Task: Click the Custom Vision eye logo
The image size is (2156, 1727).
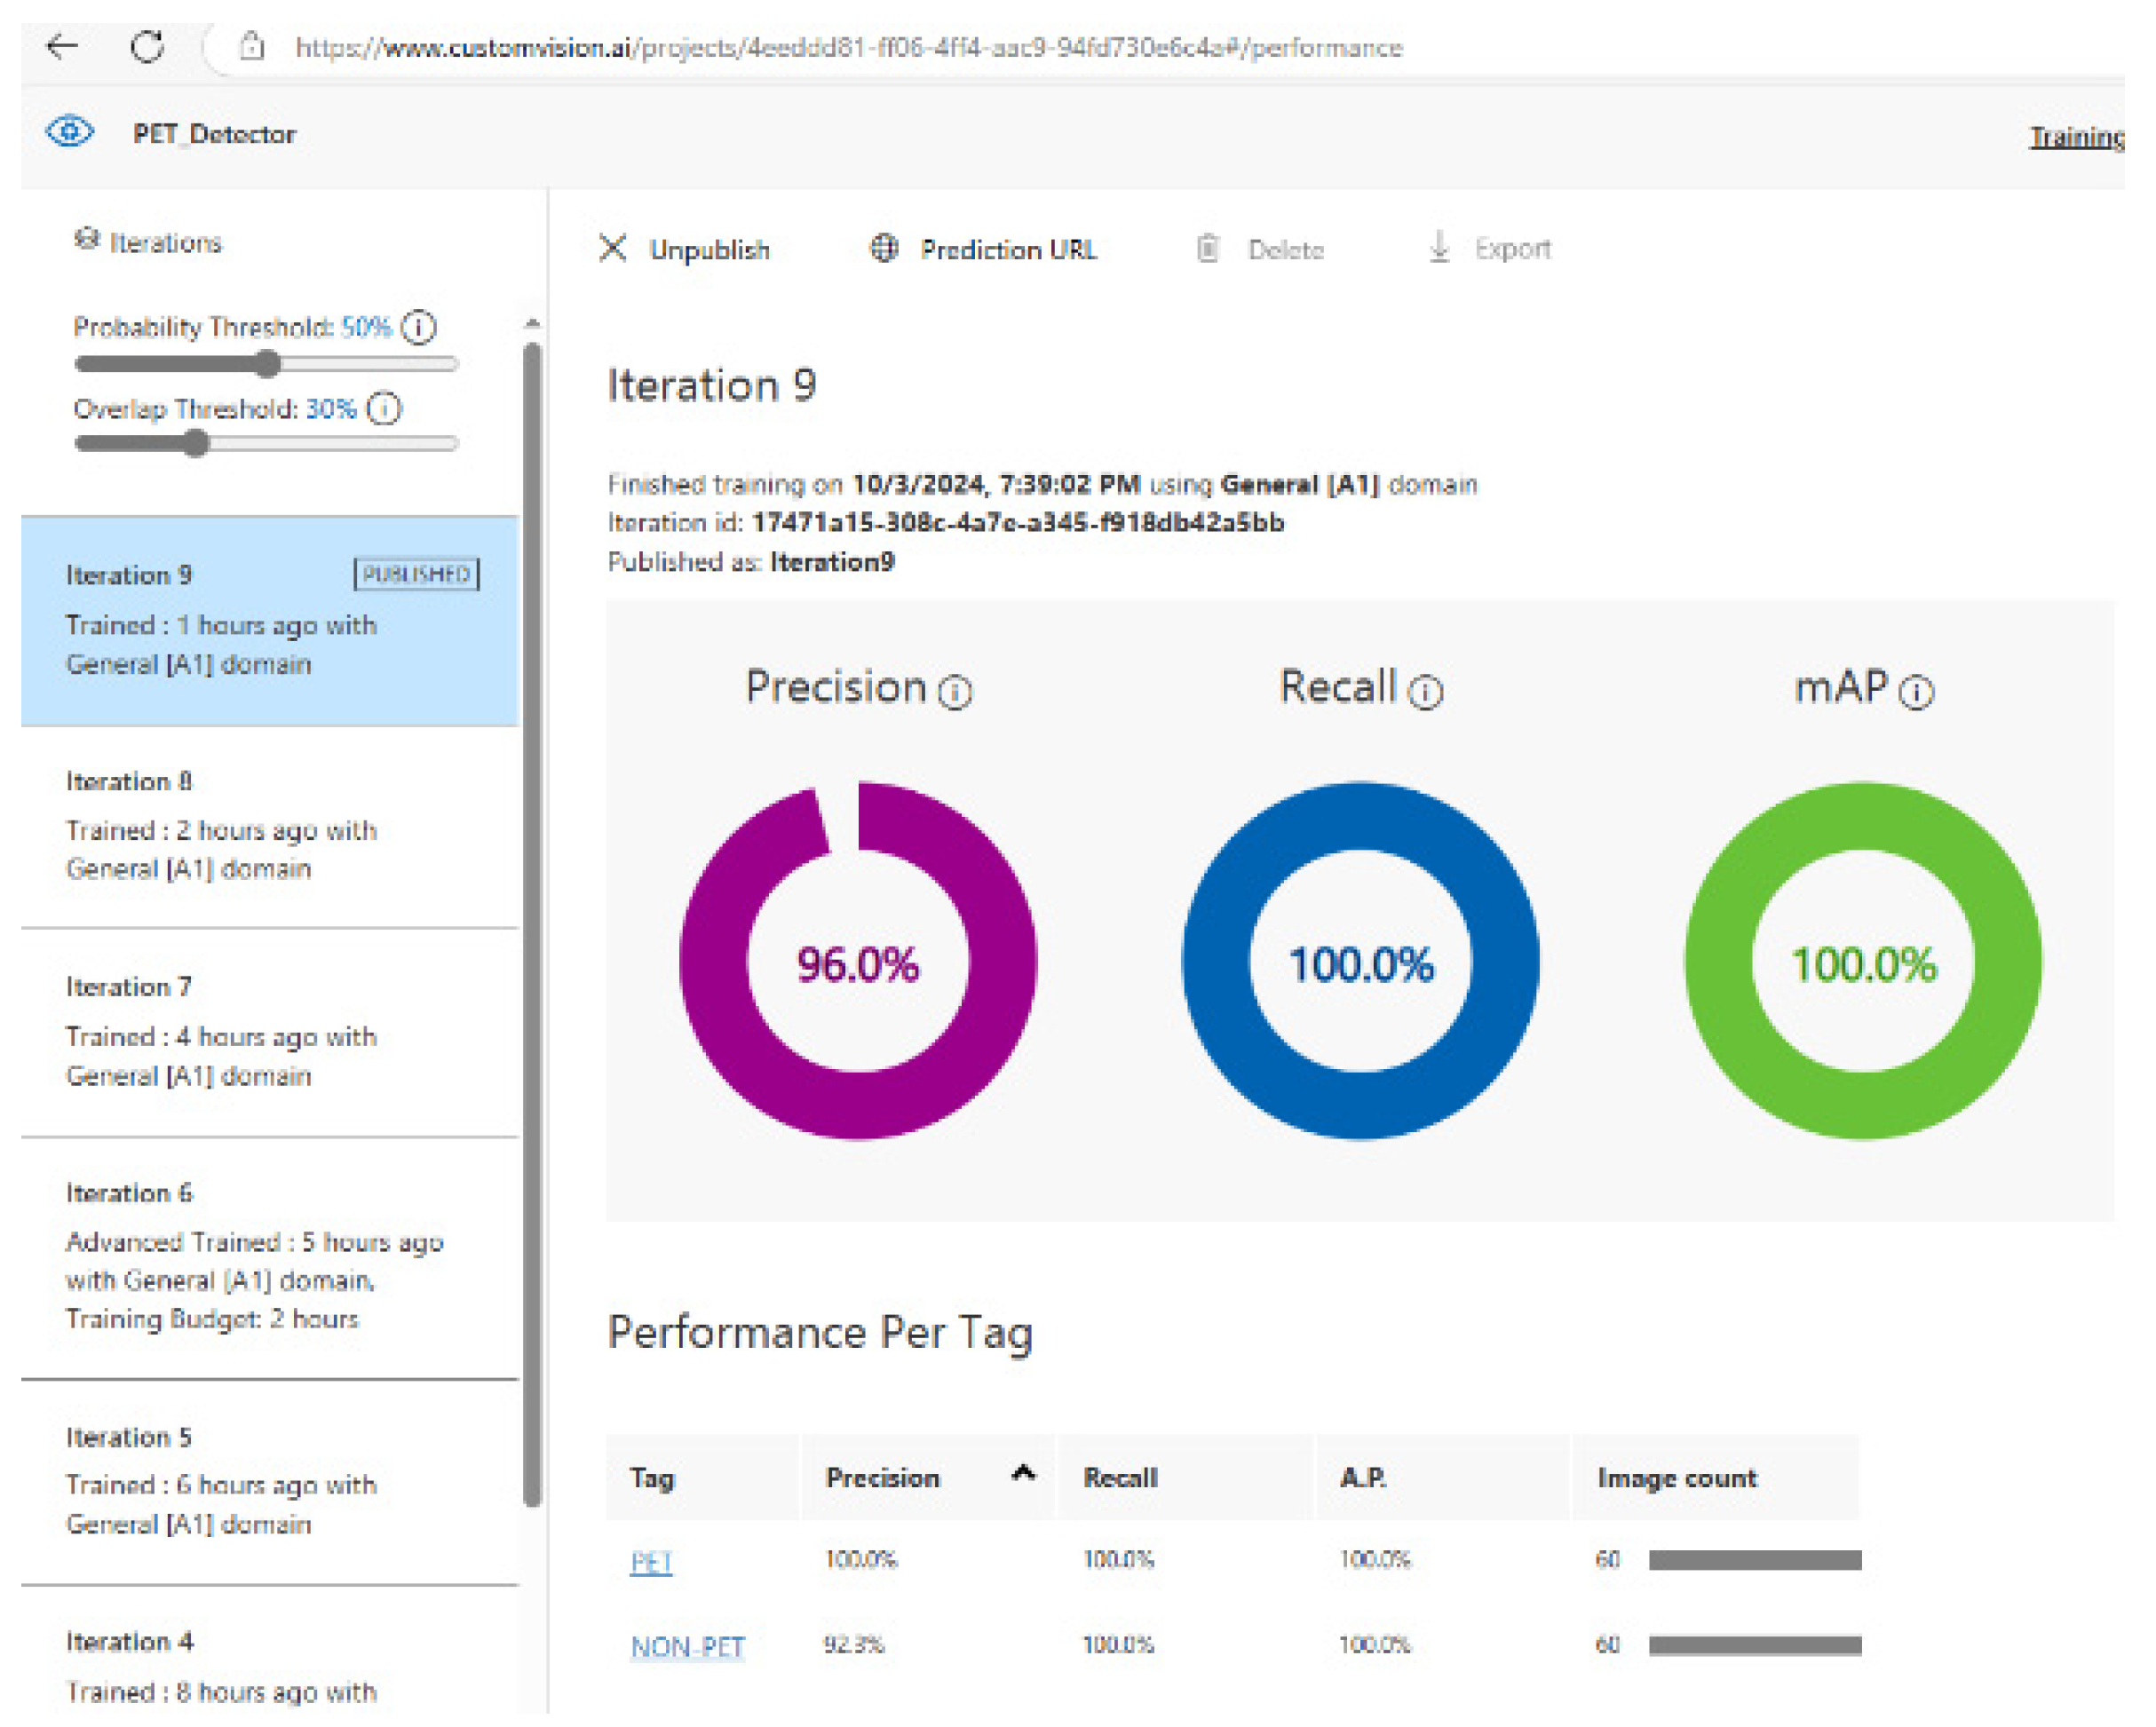Action: click(70, 132)
